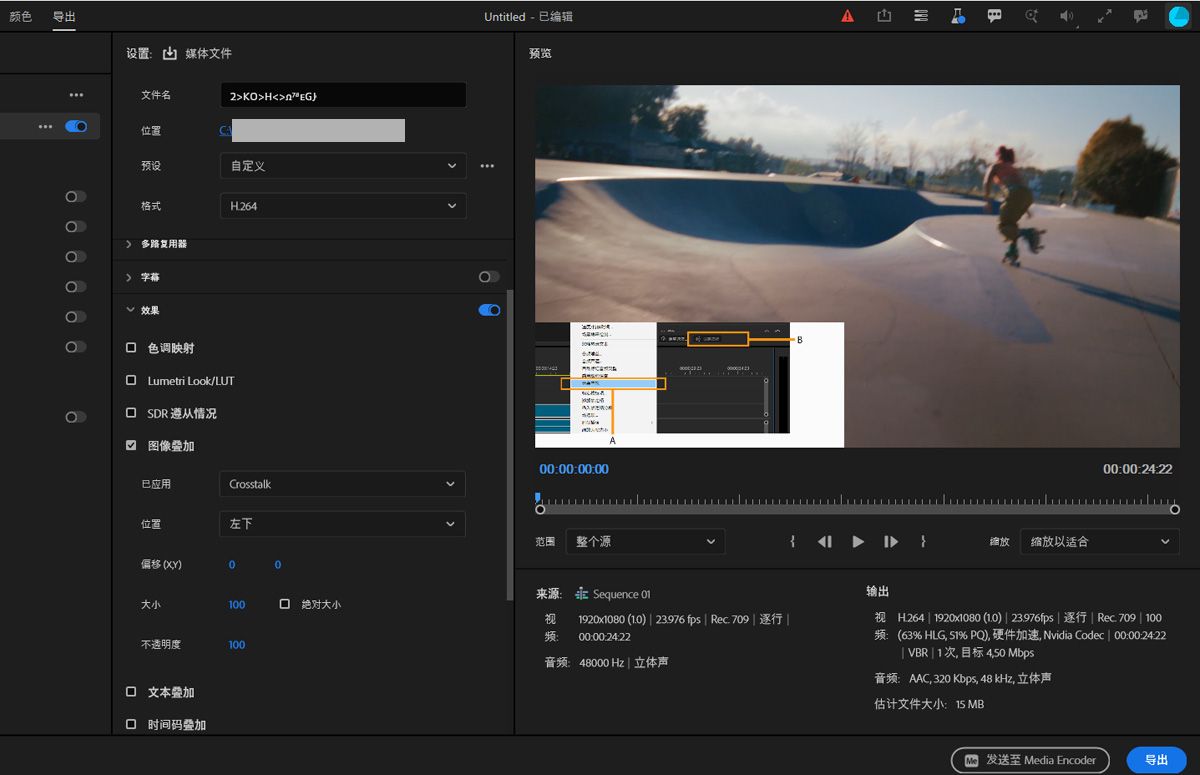Step forward one frame in preview
This screenshot has width=1200, height=775.
pos(890,541)
